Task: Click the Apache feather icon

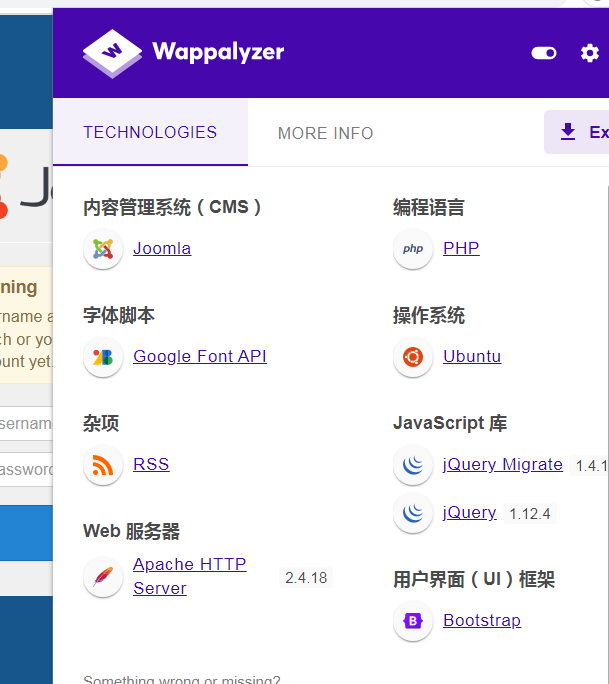Action: point(103,578)
